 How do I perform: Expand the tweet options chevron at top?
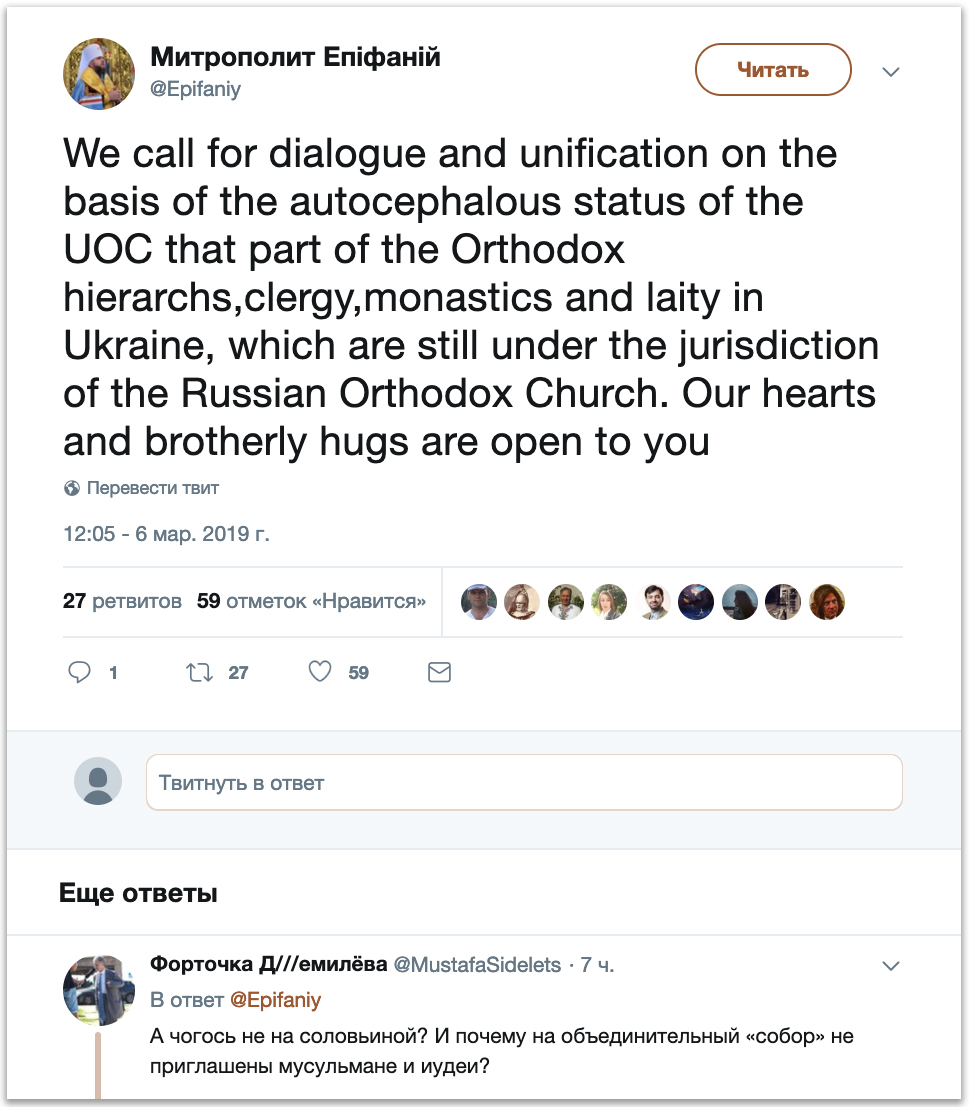click(x=890, y=72)
